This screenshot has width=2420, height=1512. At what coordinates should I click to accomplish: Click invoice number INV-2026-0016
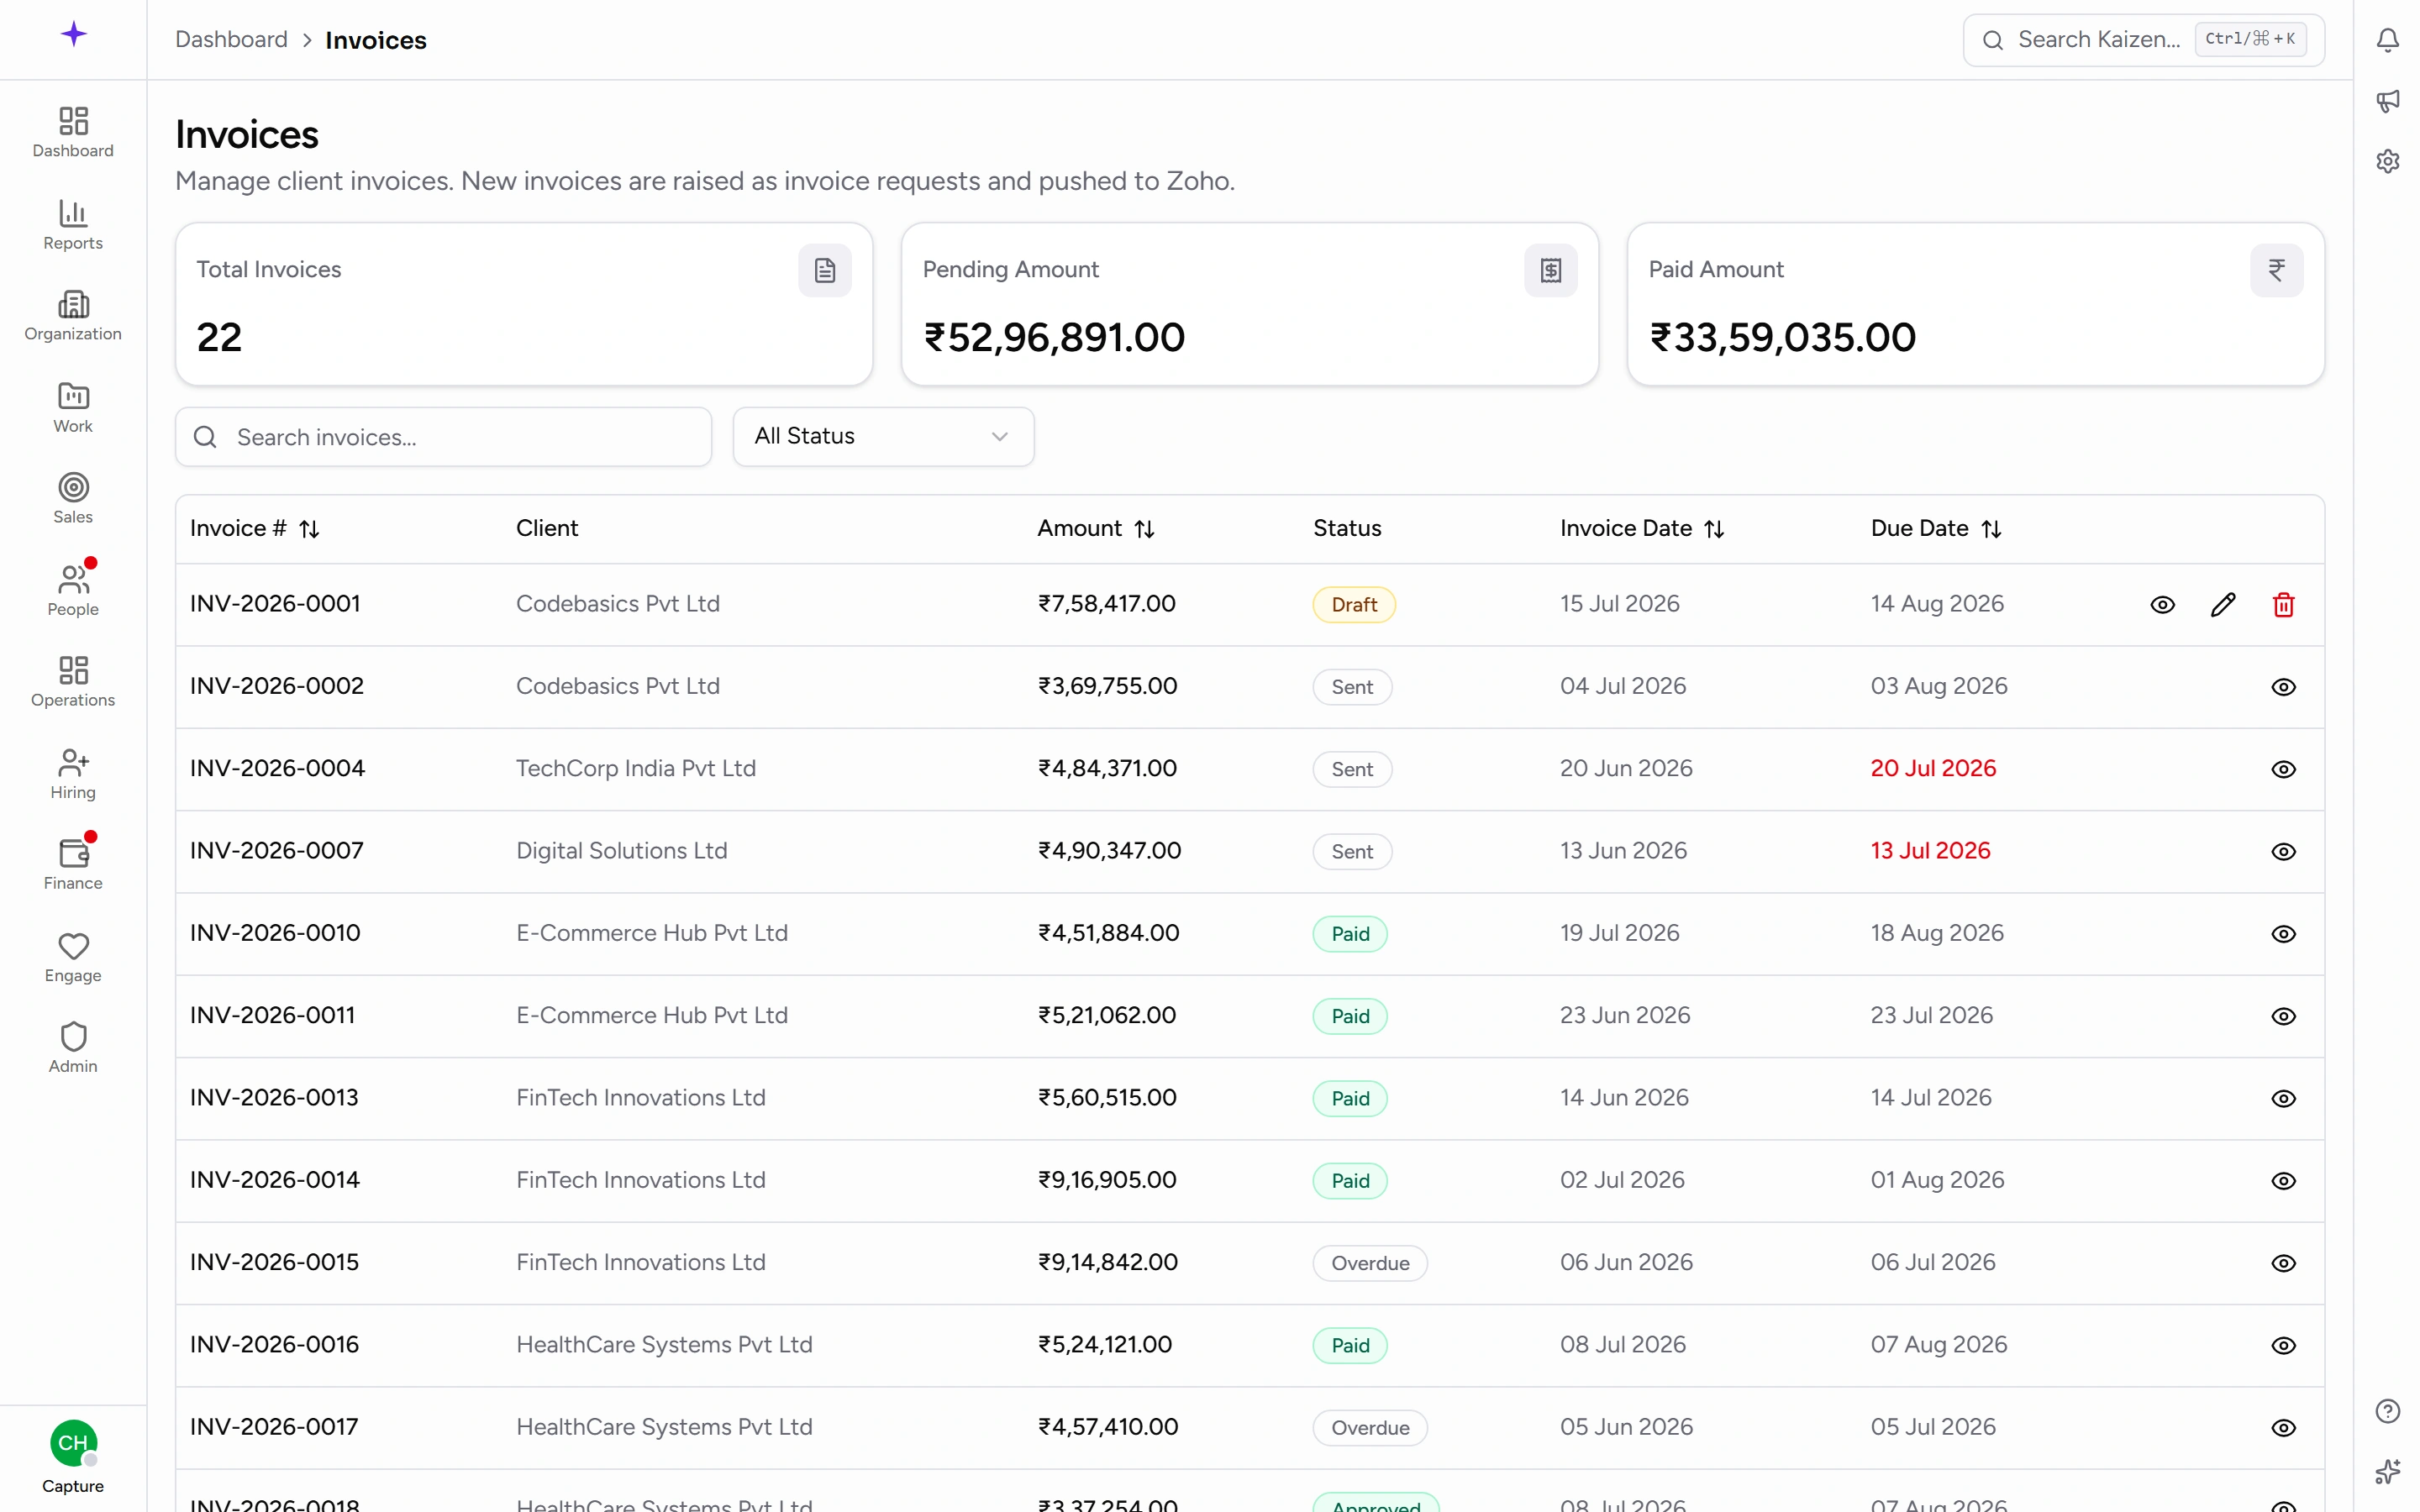274,1344
